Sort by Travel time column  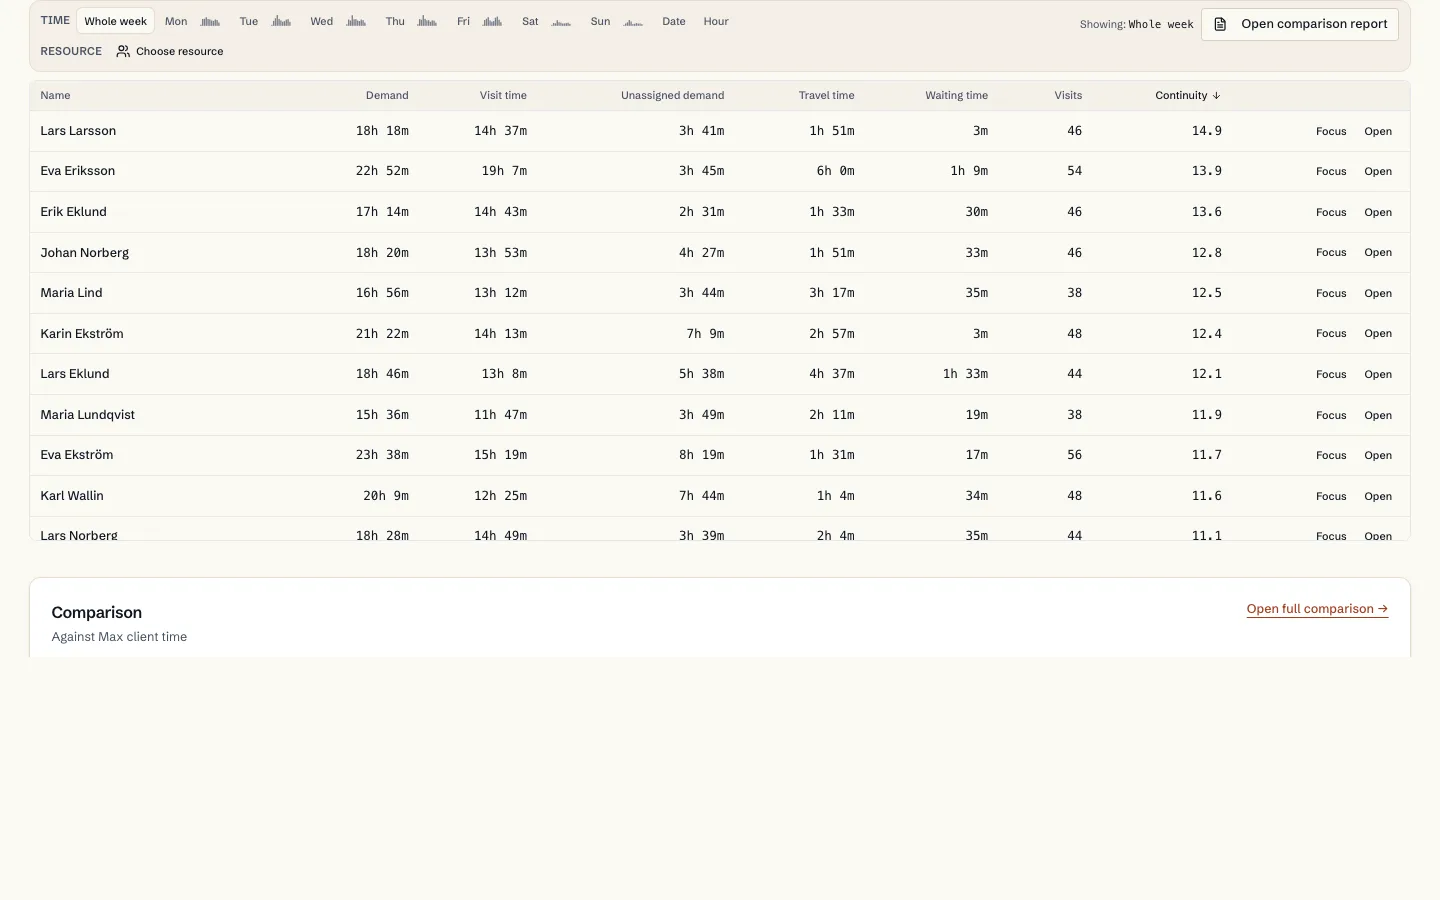(826, 96)
